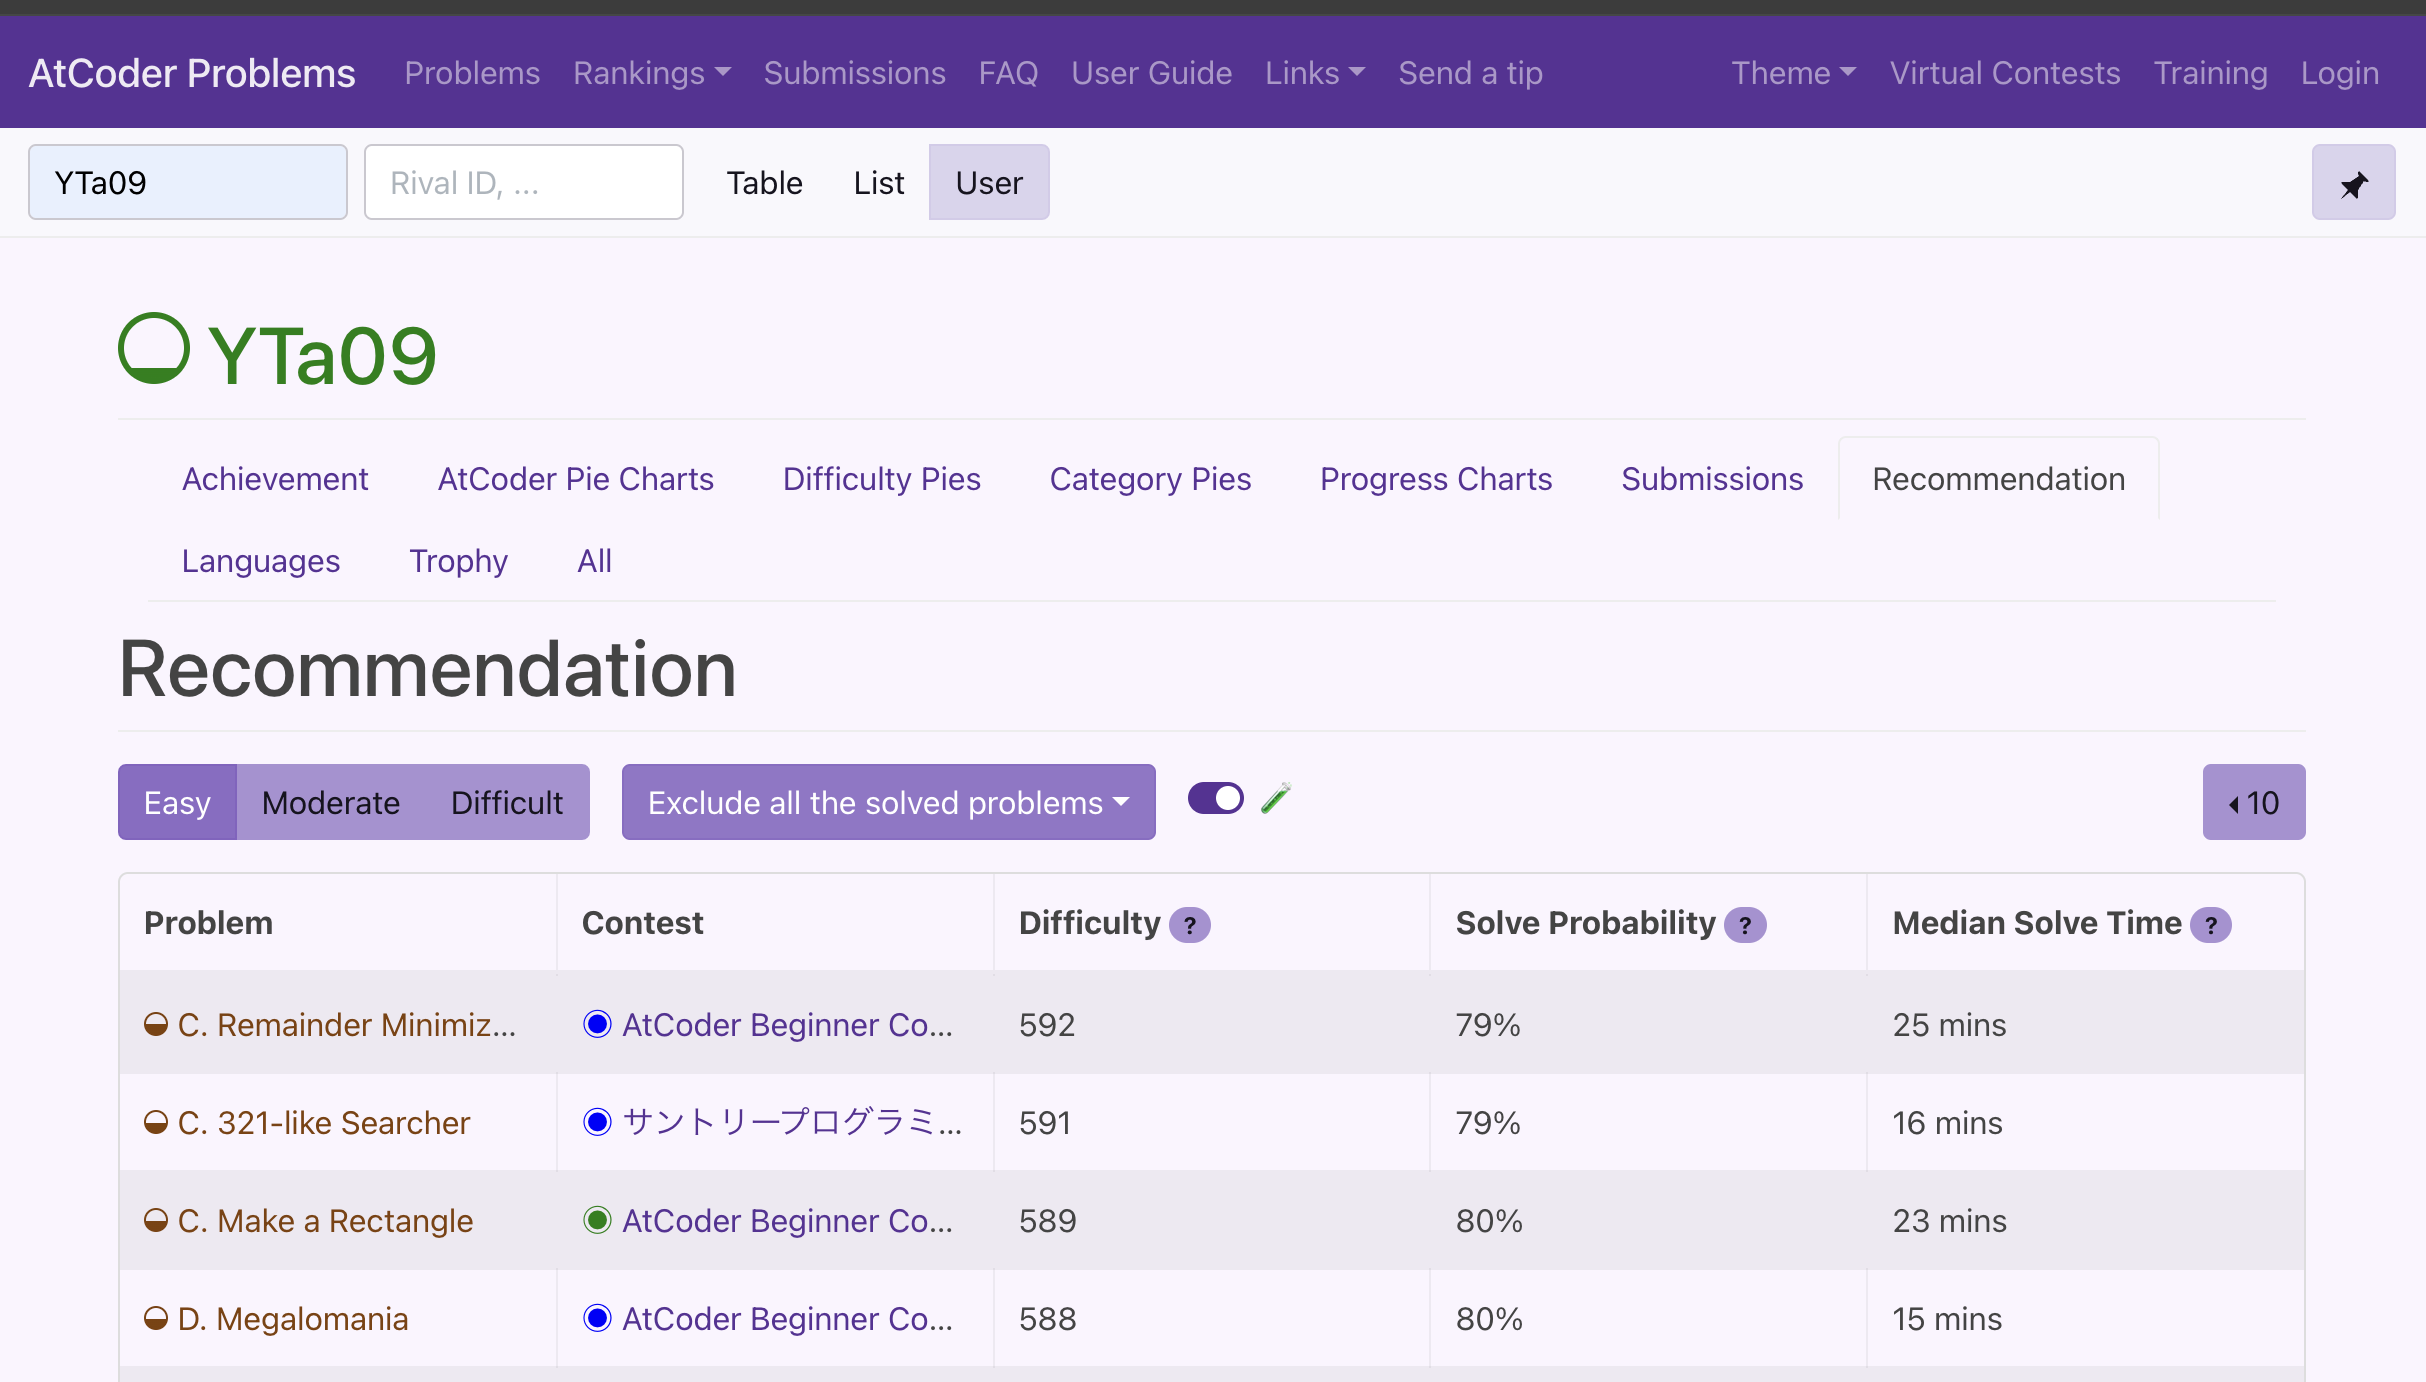Click the difficulty circle beside D. Megalomania

tap(156, 1318)
